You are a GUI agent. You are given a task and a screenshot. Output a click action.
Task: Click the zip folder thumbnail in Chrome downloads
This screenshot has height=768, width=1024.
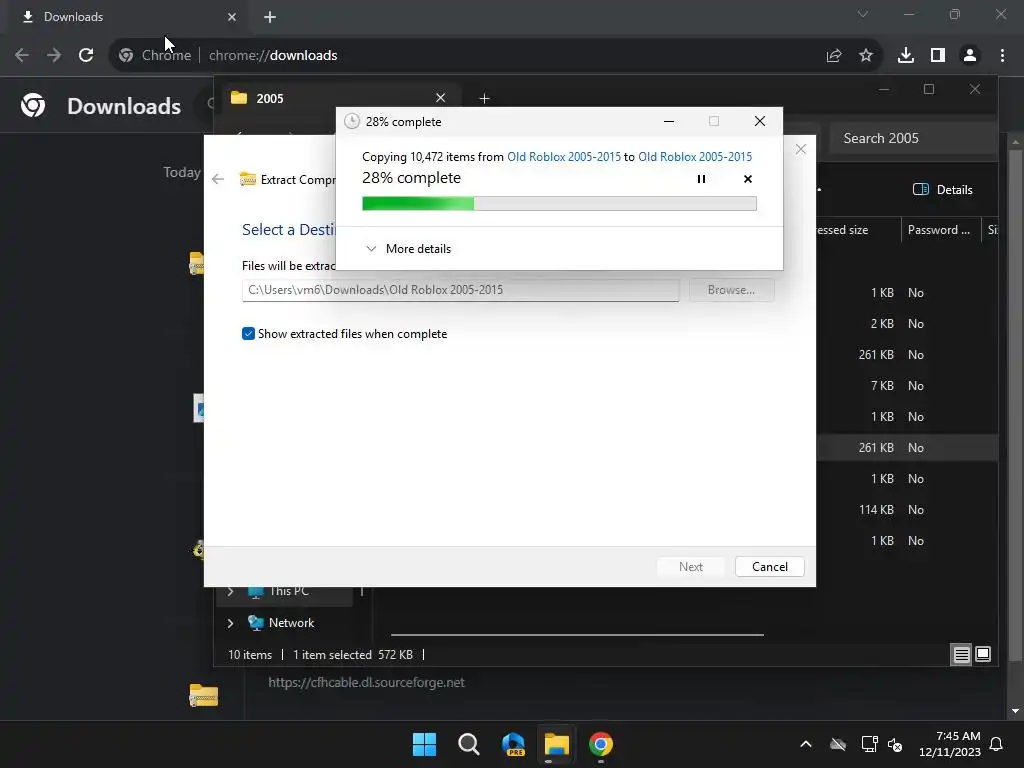tap(203, 695)
